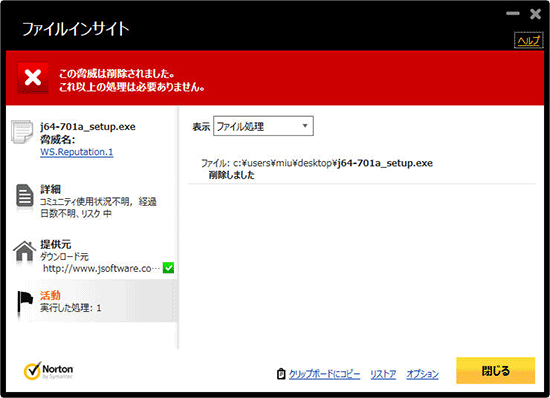
Task: Click the クリップボードにコピー link
Action: [324, 374]
